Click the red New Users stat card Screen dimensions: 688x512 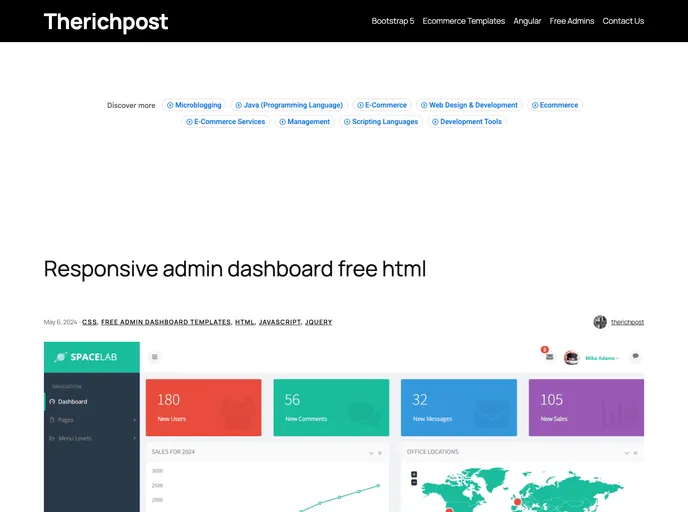[x=203, y=407]
